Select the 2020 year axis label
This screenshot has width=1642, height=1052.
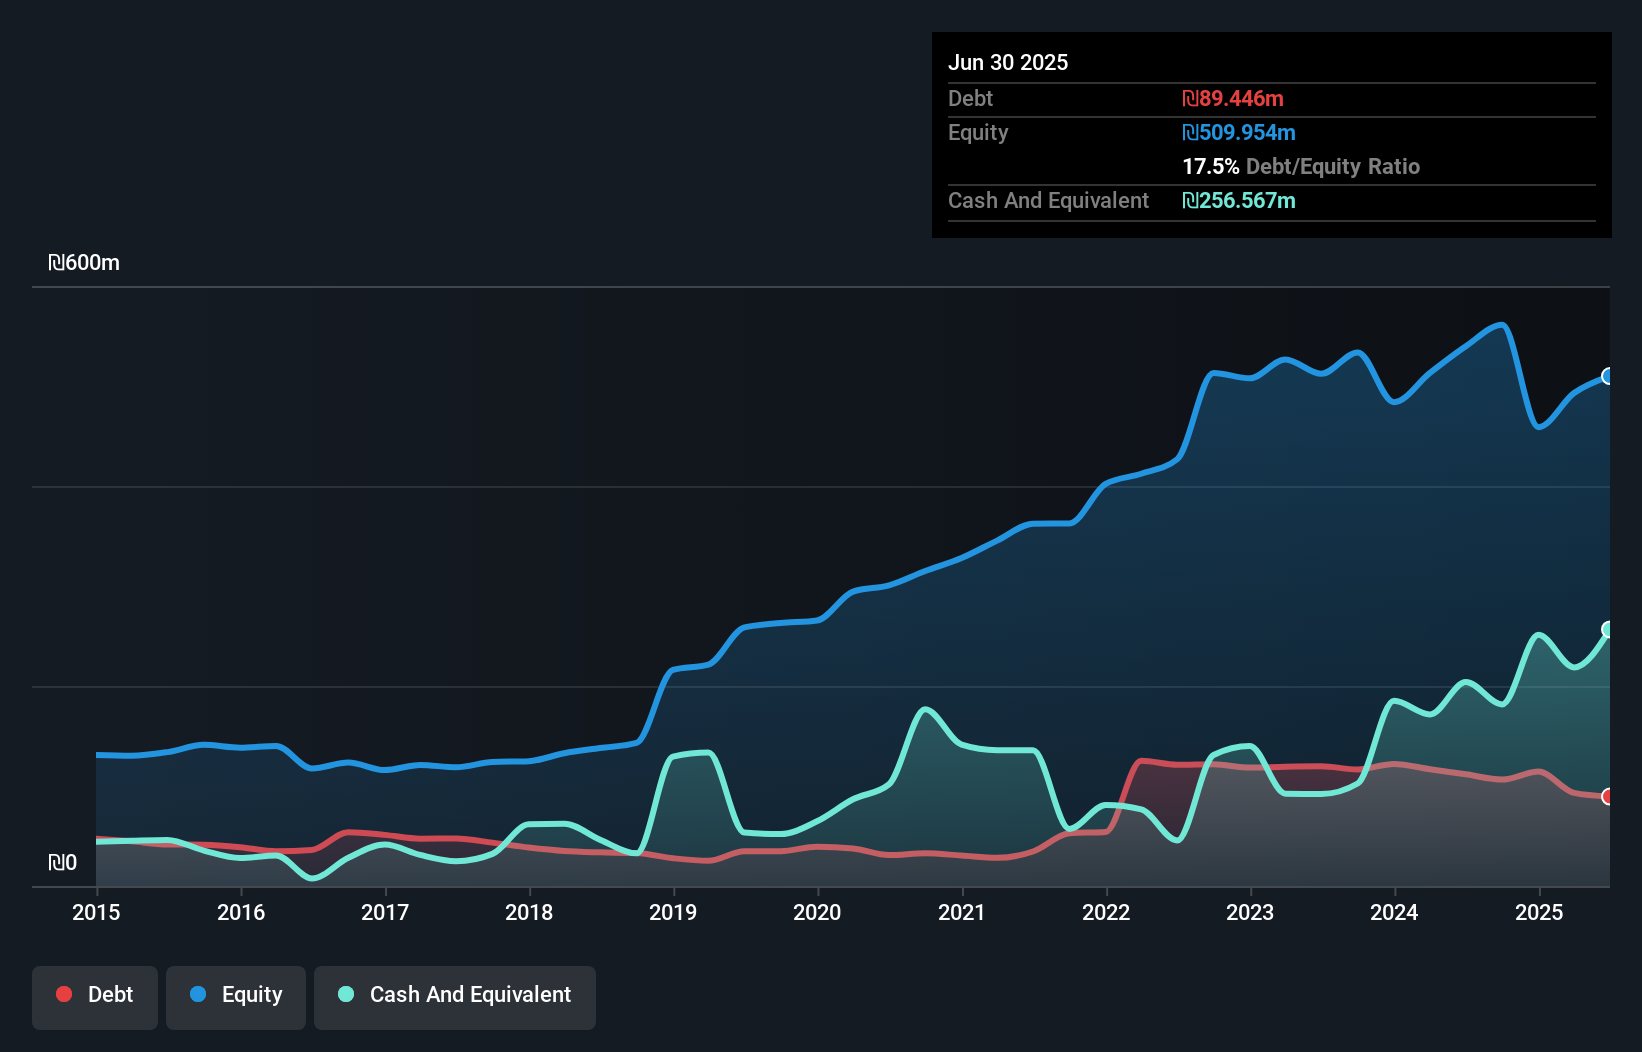pyautogui.click(x=817, y=912)
